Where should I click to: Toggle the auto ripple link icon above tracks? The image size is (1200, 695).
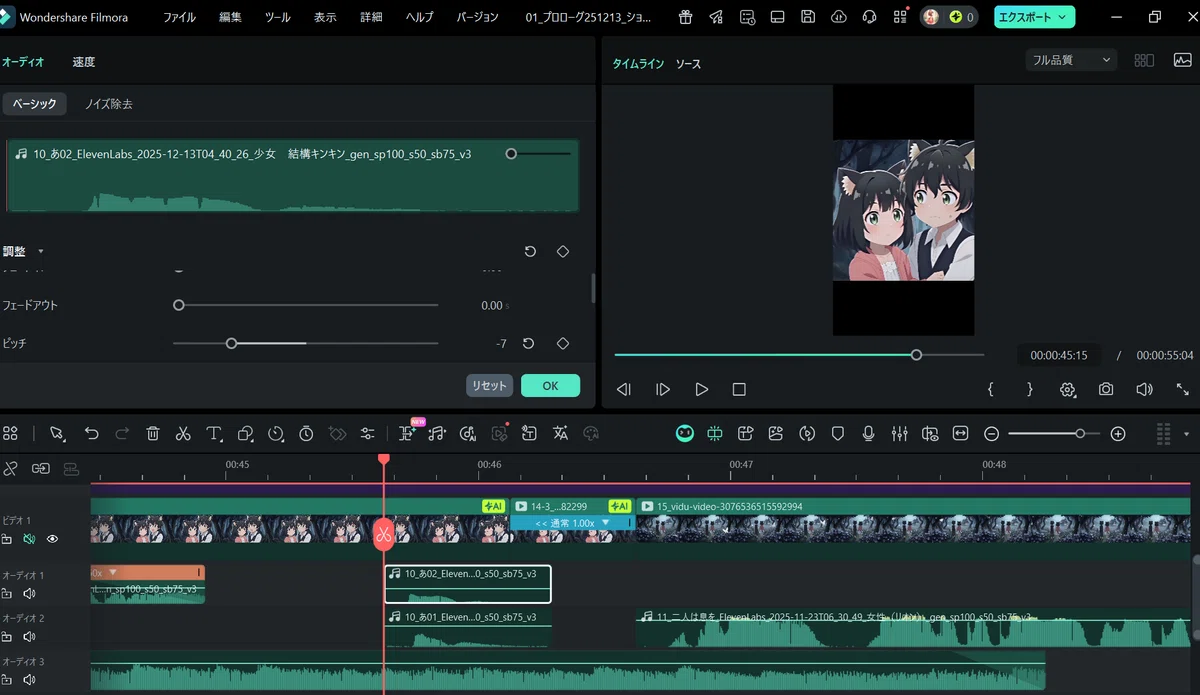[x=41, y=468]
